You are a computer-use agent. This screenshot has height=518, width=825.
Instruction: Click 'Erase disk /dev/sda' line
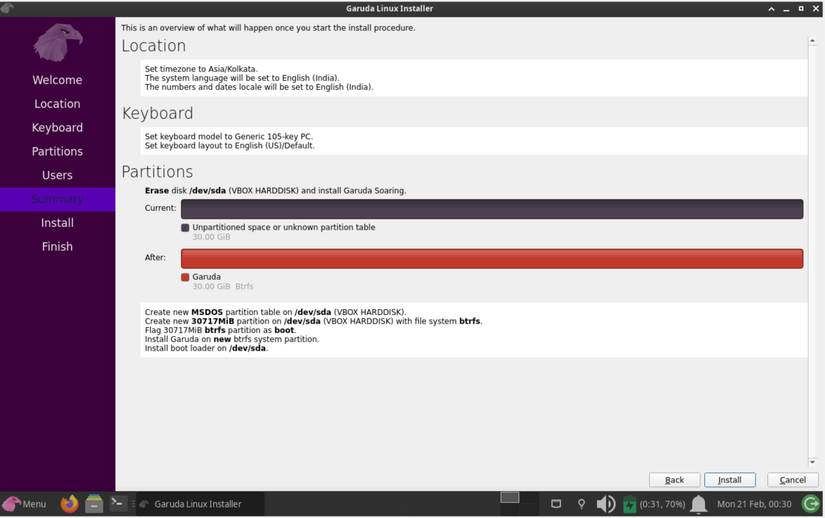click(x=275, y=190)
